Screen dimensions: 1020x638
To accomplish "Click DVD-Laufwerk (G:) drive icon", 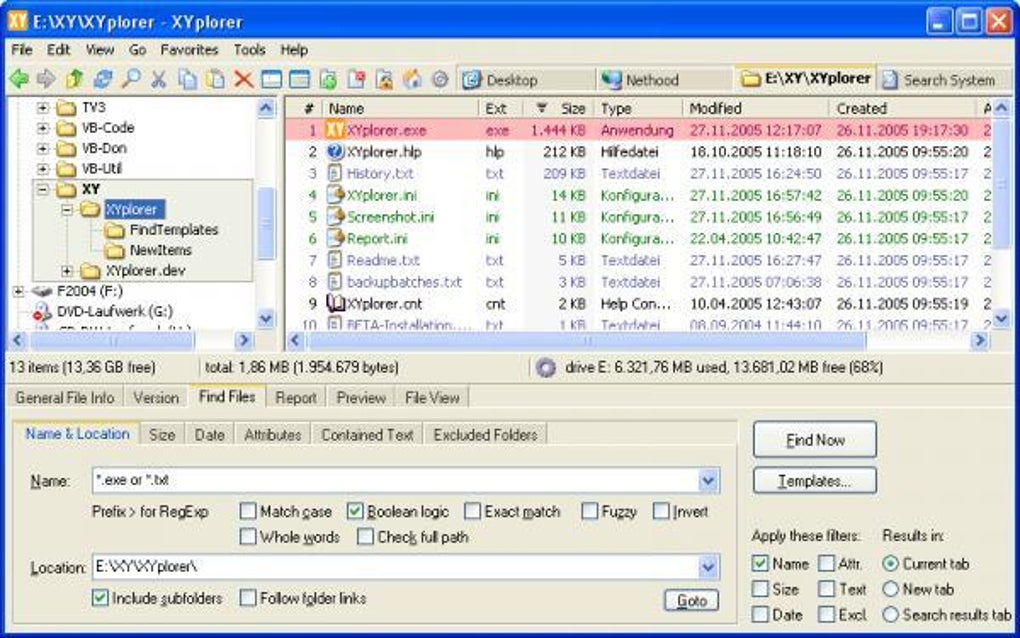I will (42, 312).
